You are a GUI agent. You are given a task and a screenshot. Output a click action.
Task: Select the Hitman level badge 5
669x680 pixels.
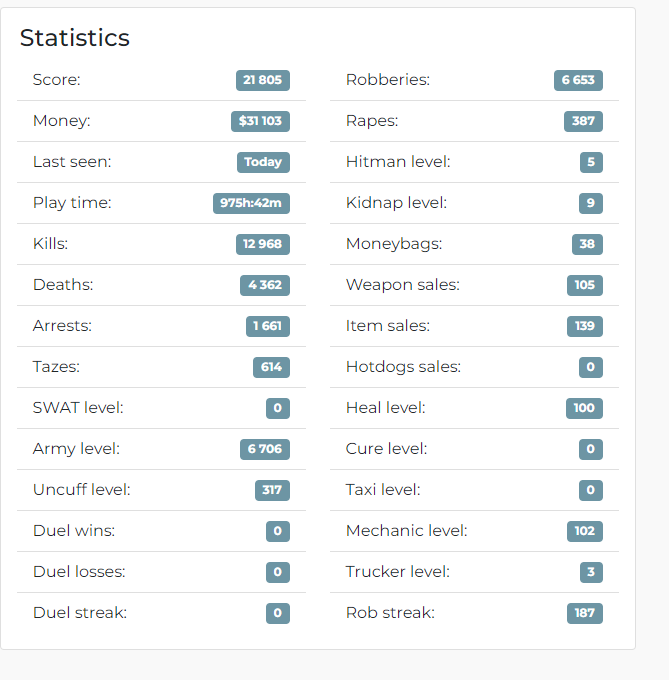[591, 162]
